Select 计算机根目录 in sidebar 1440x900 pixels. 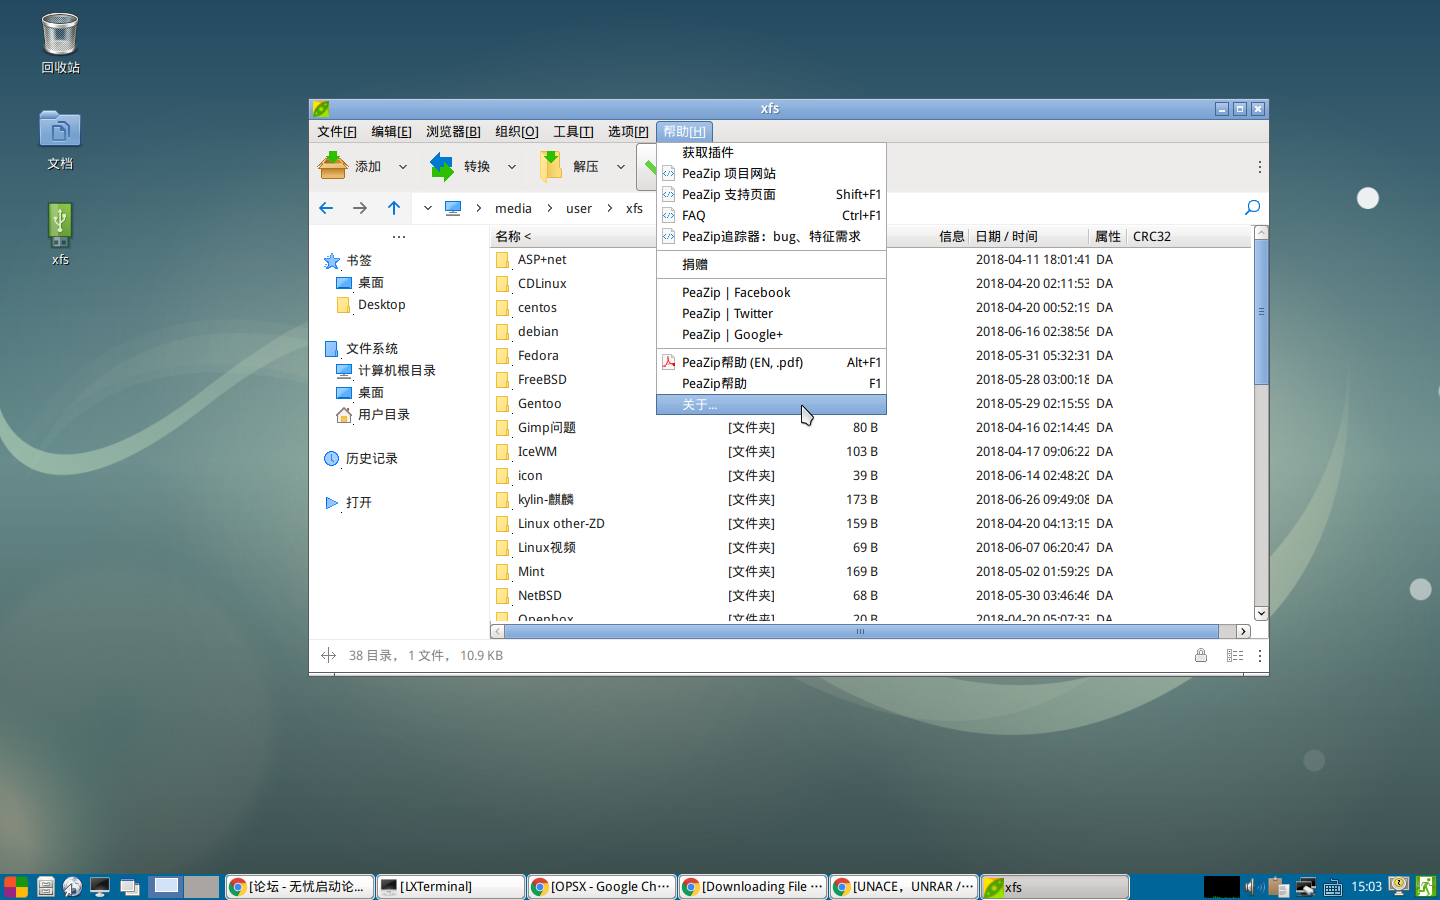tap(397, 370)
